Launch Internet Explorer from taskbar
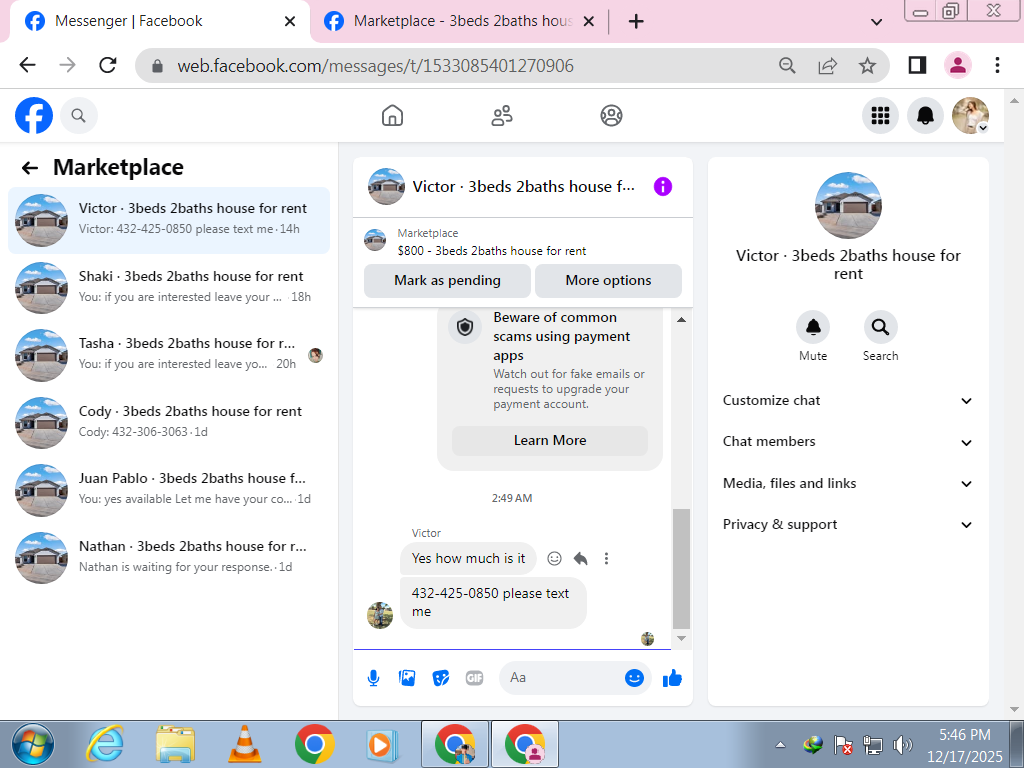1024x768 pixels. click(104, 744)
